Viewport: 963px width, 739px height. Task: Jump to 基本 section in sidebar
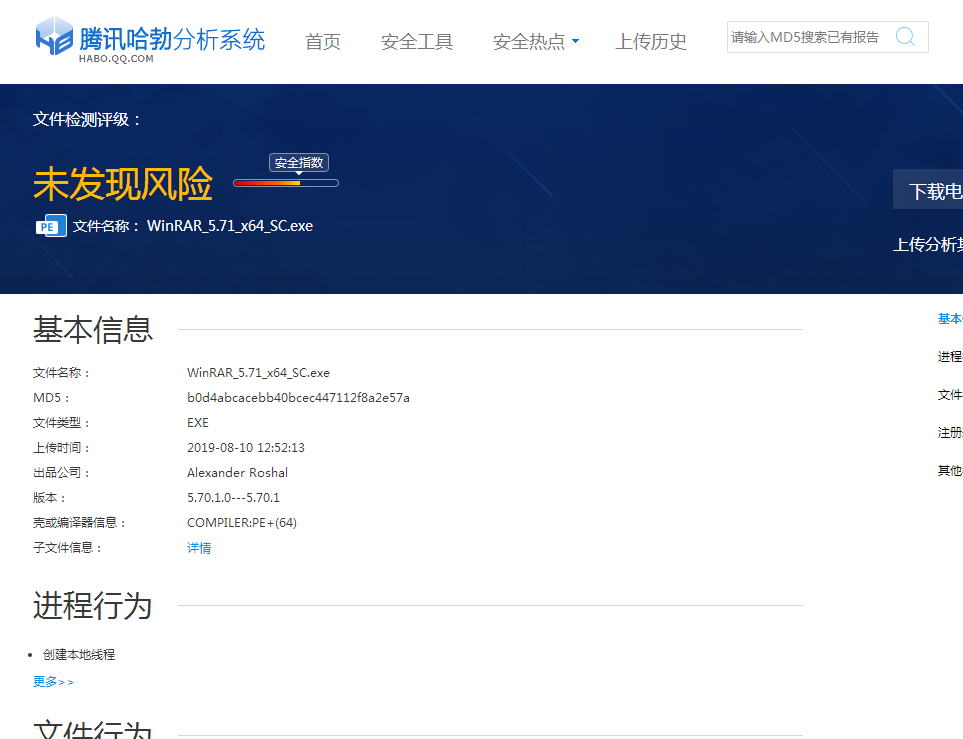click(949, 319)
